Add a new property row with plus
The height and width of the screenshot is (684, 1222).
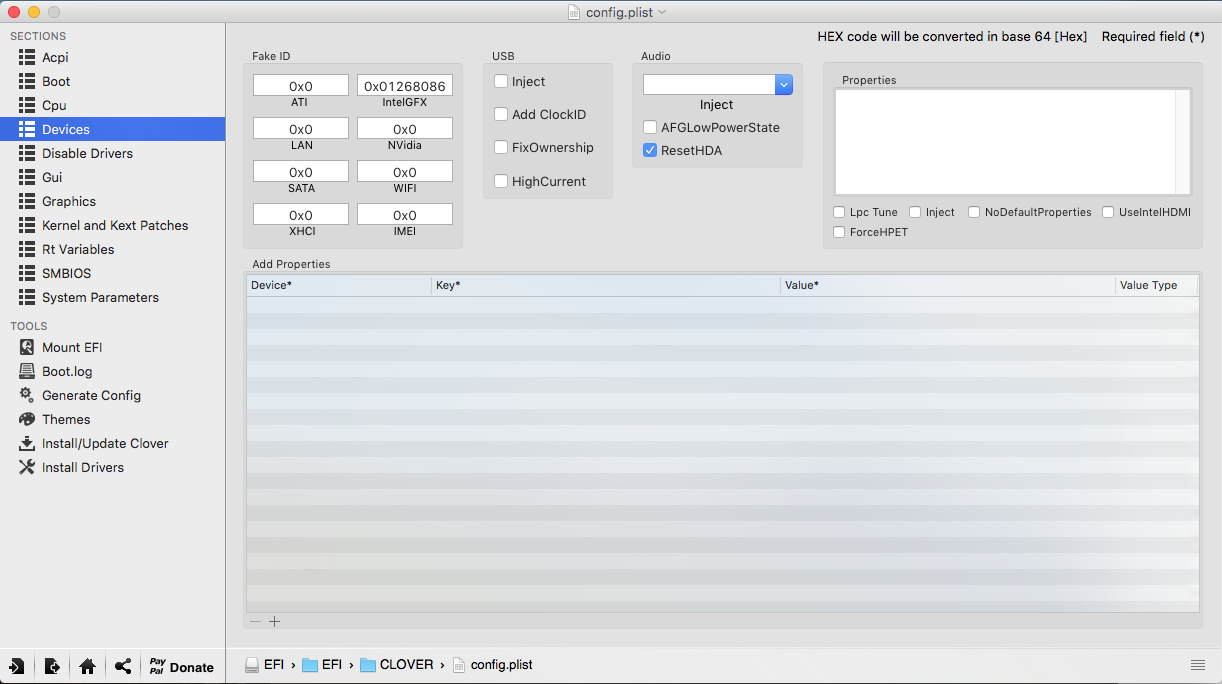pyautogui.click(x=275, y=621)
